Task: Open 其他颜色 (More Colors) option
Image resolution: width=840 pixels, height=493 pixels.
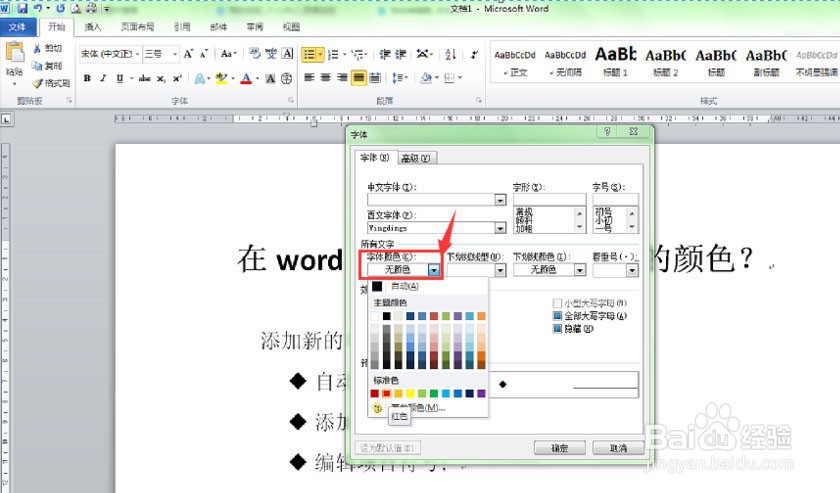Action: click(428, 408)
